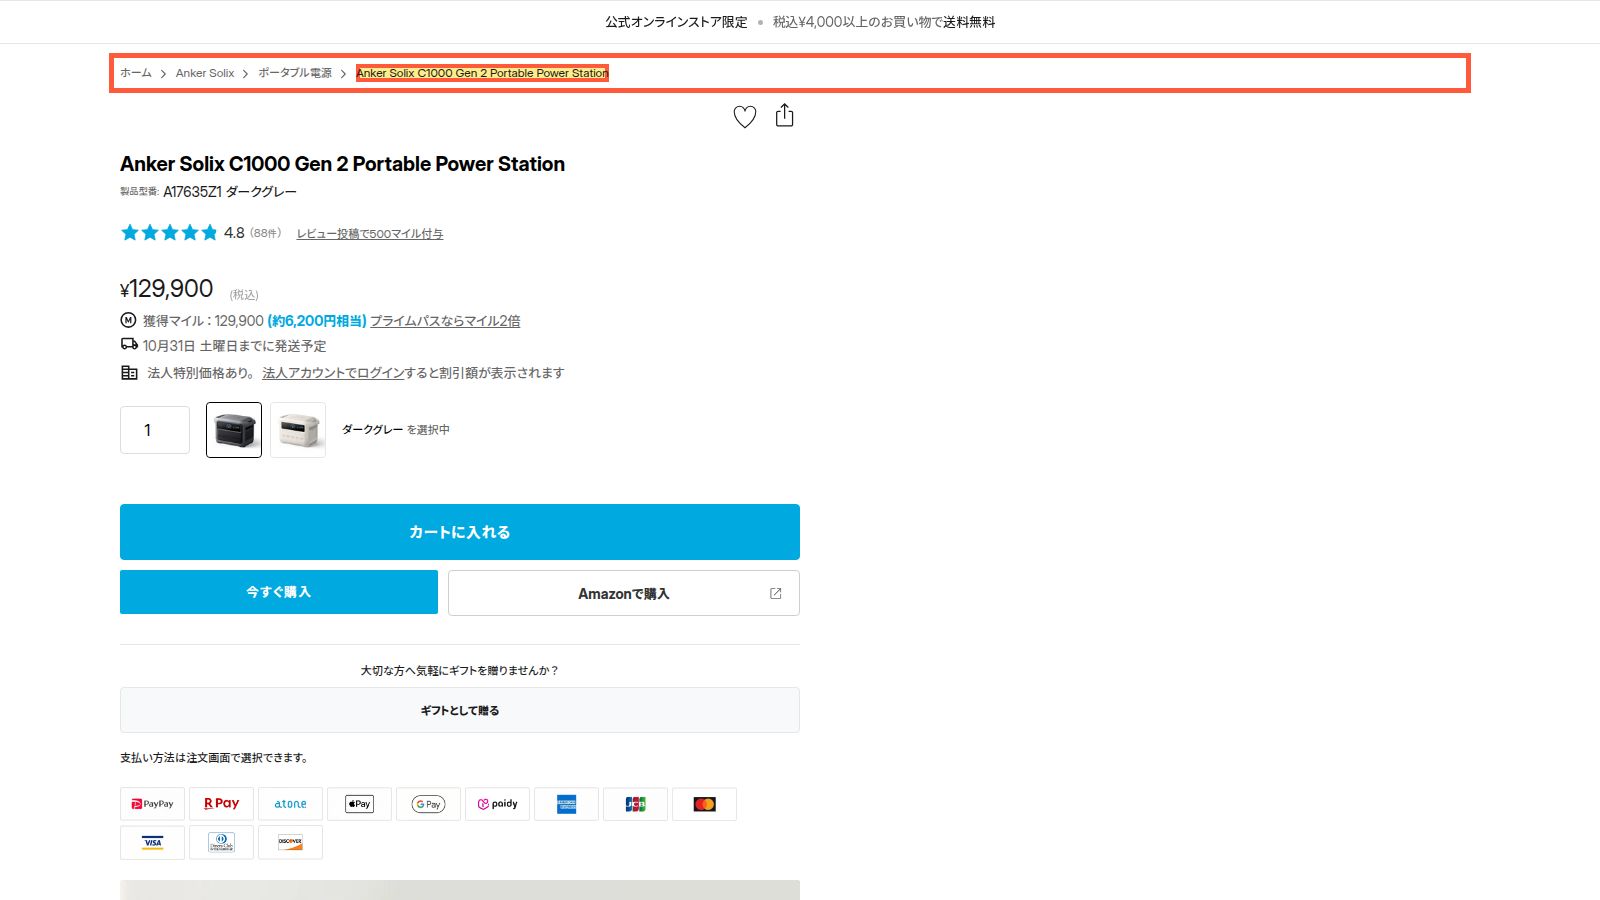
Task: Click the ¥129,900 price
Action: pos(166,289)
